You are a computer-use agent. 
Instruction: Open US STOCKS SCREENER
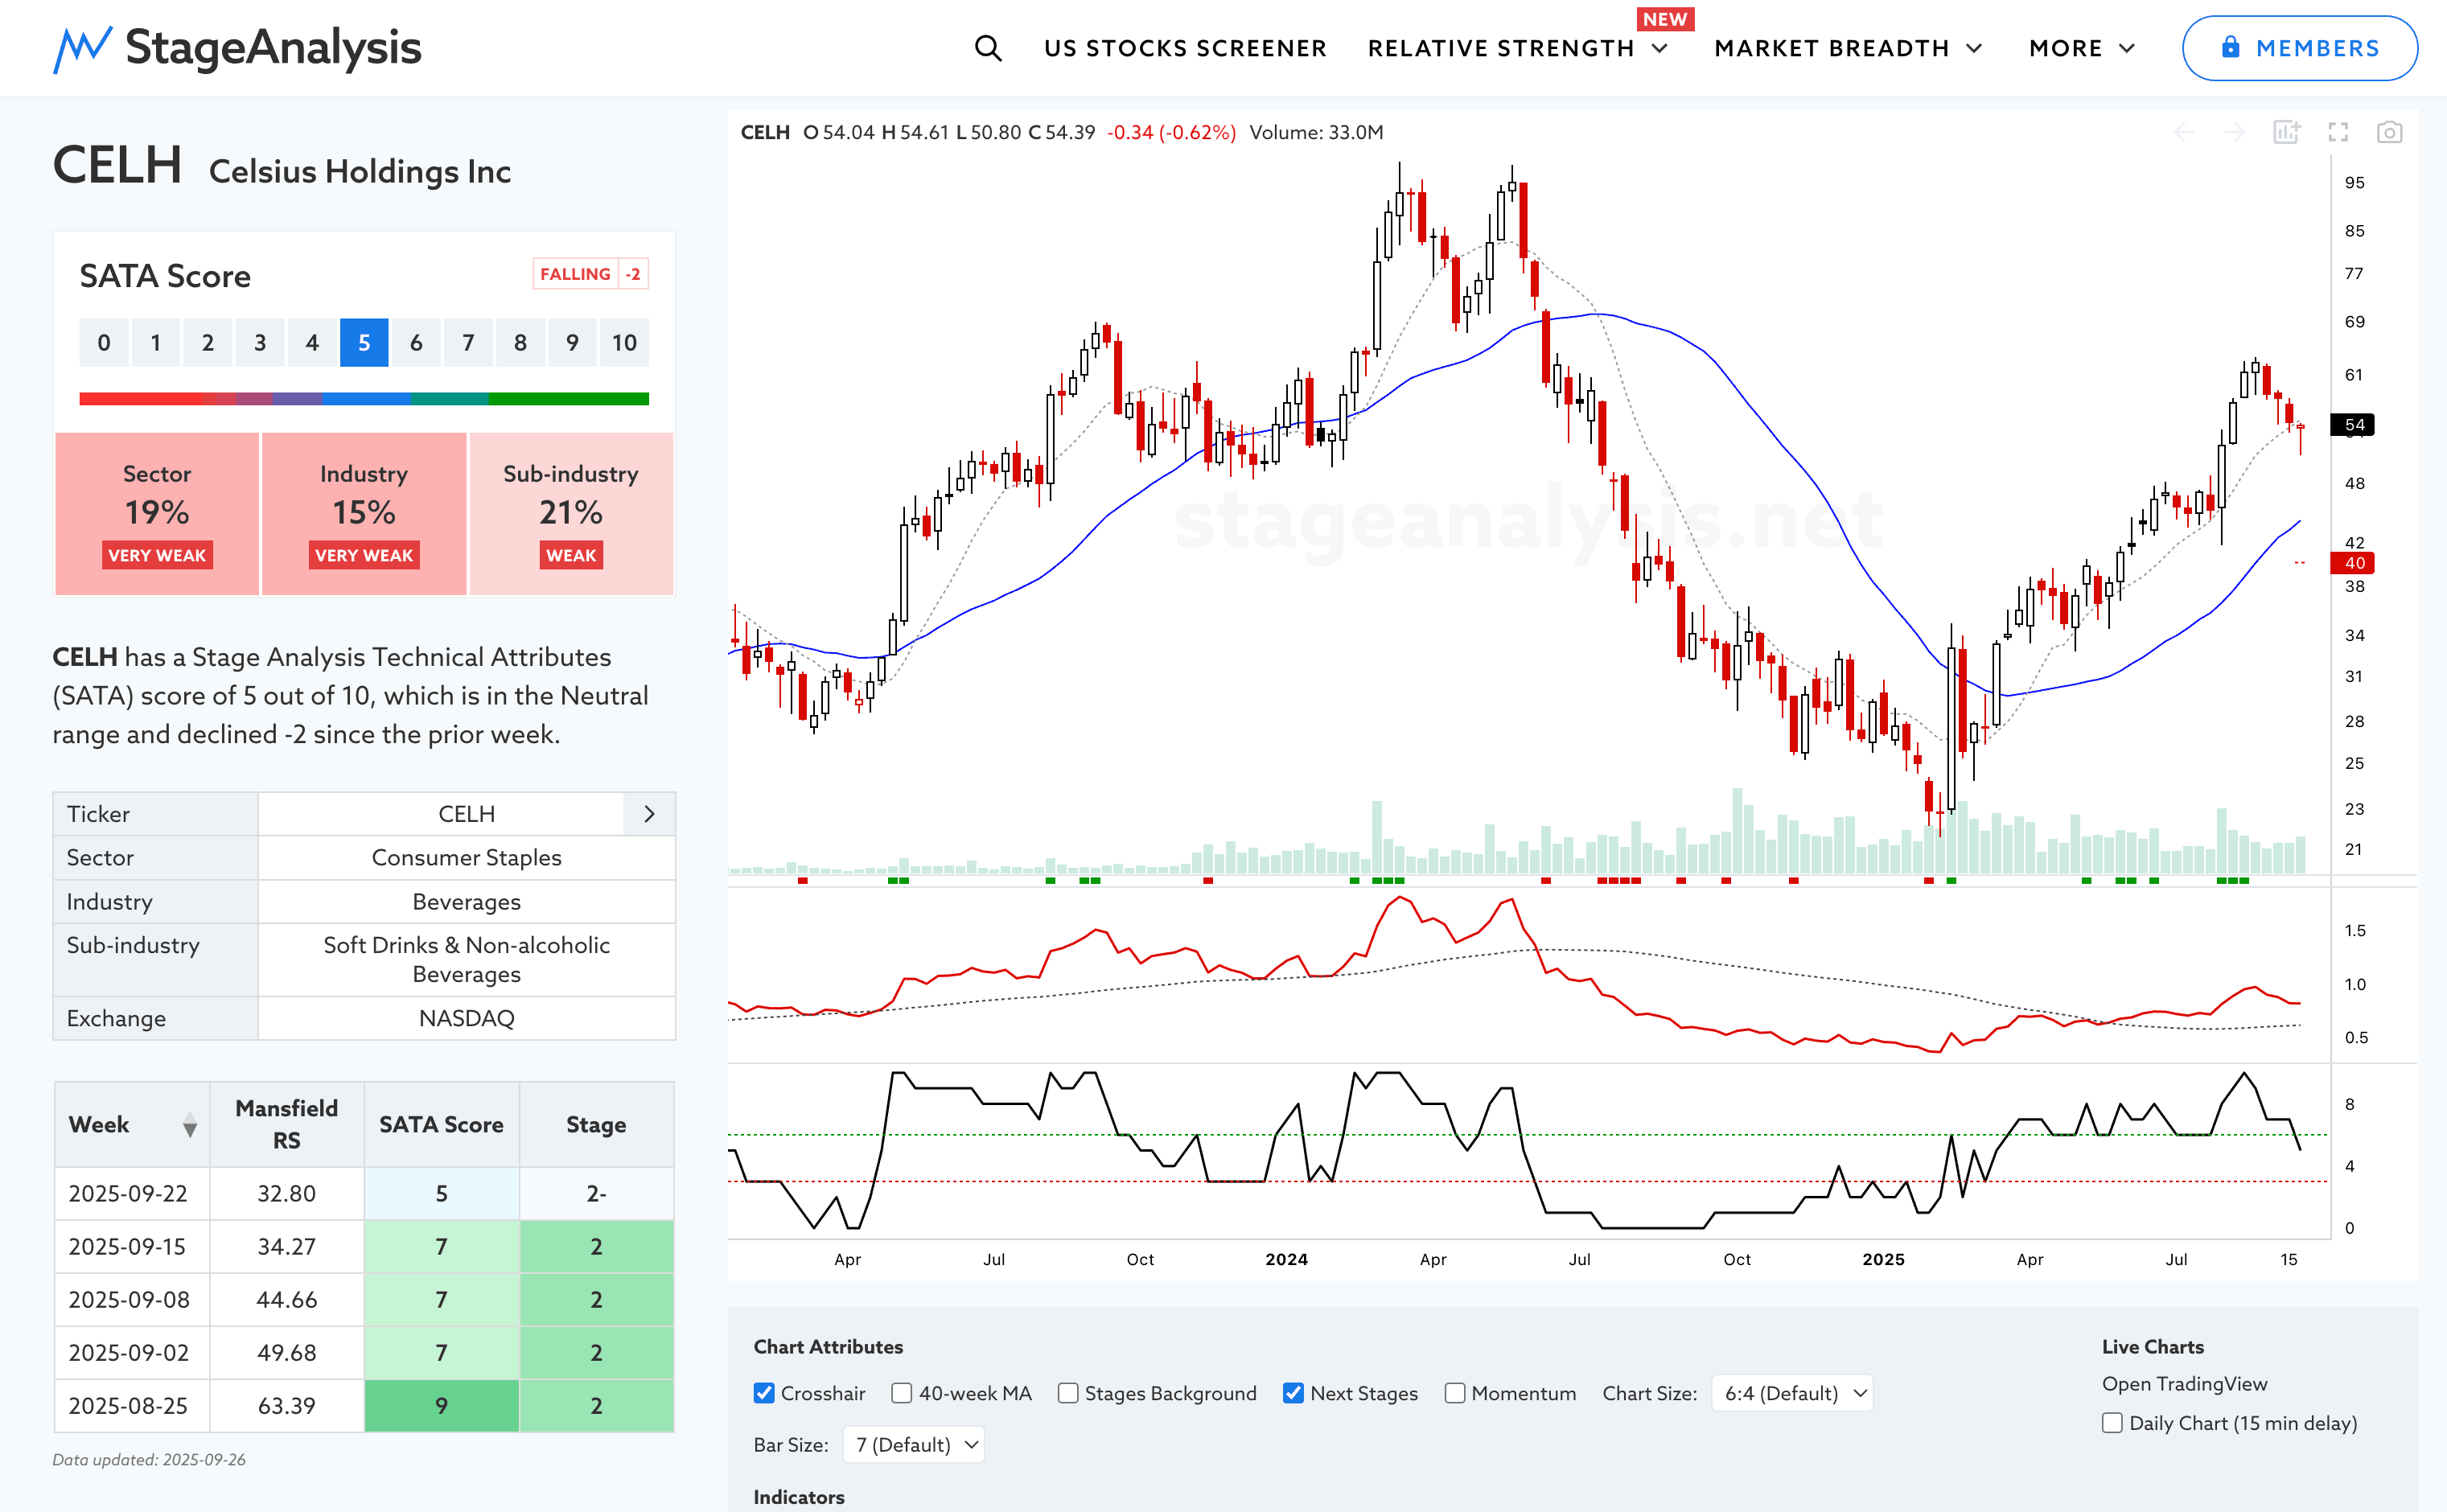pyautogui.click(x=1185, y=48)
